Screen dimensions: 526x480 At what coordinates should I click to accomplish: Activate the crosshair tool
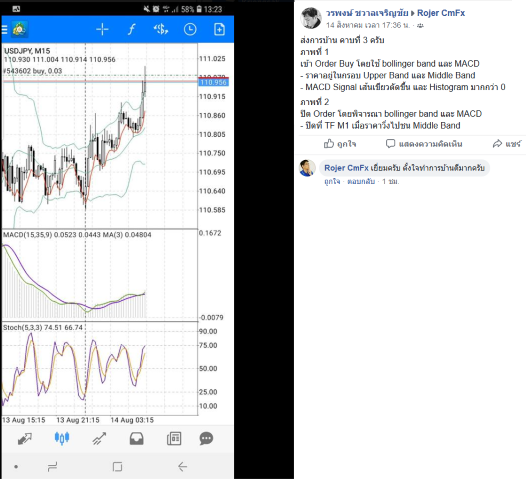pos(102,30)
